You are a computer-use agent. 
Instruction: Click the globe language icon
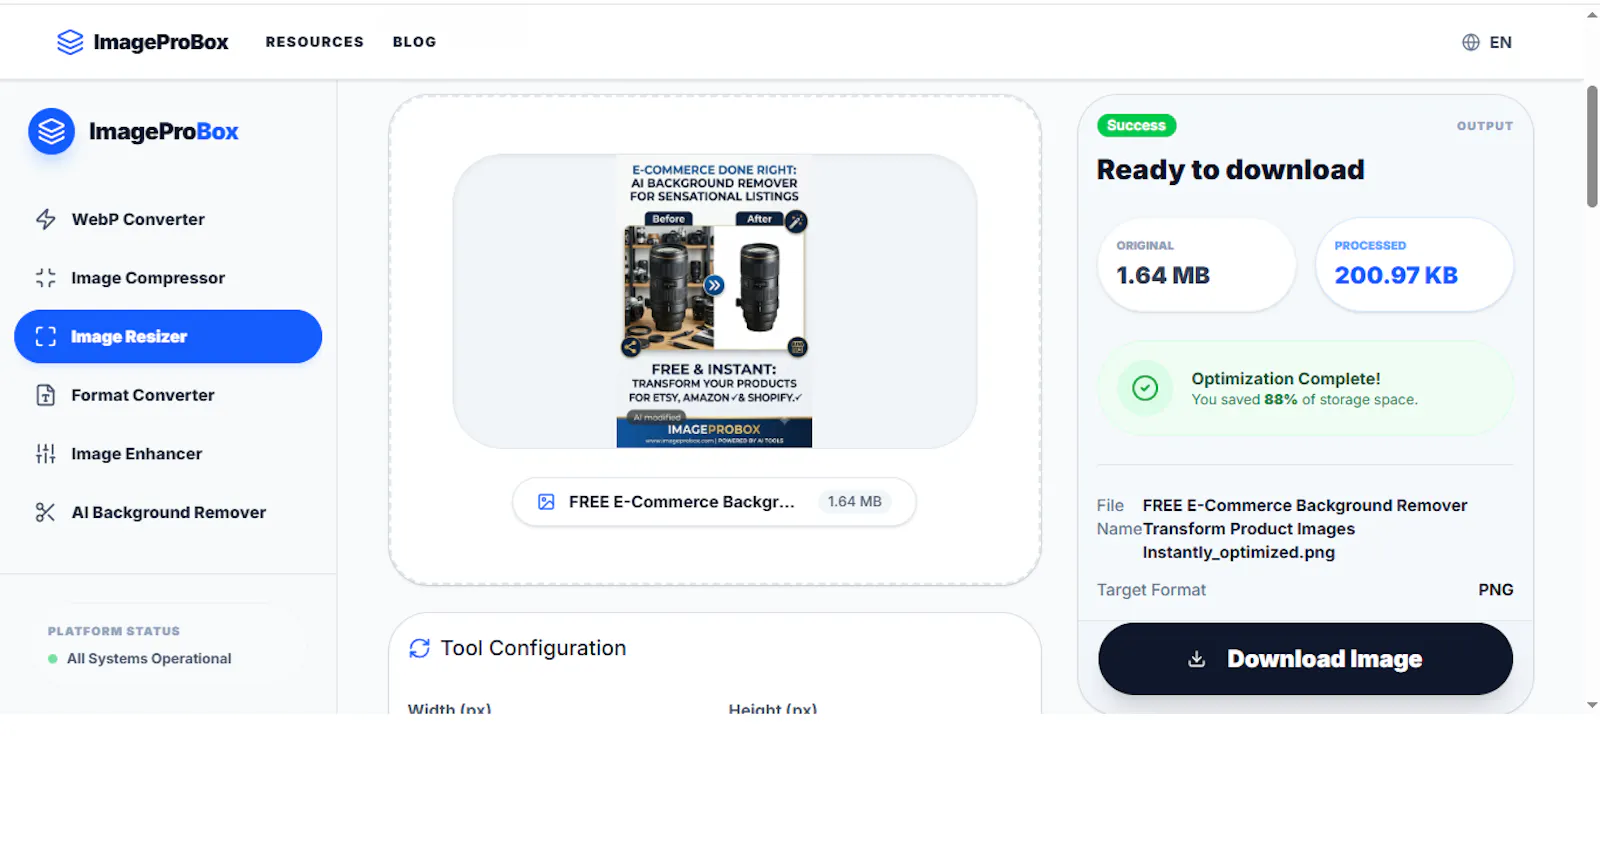[x=1471, y=42]
